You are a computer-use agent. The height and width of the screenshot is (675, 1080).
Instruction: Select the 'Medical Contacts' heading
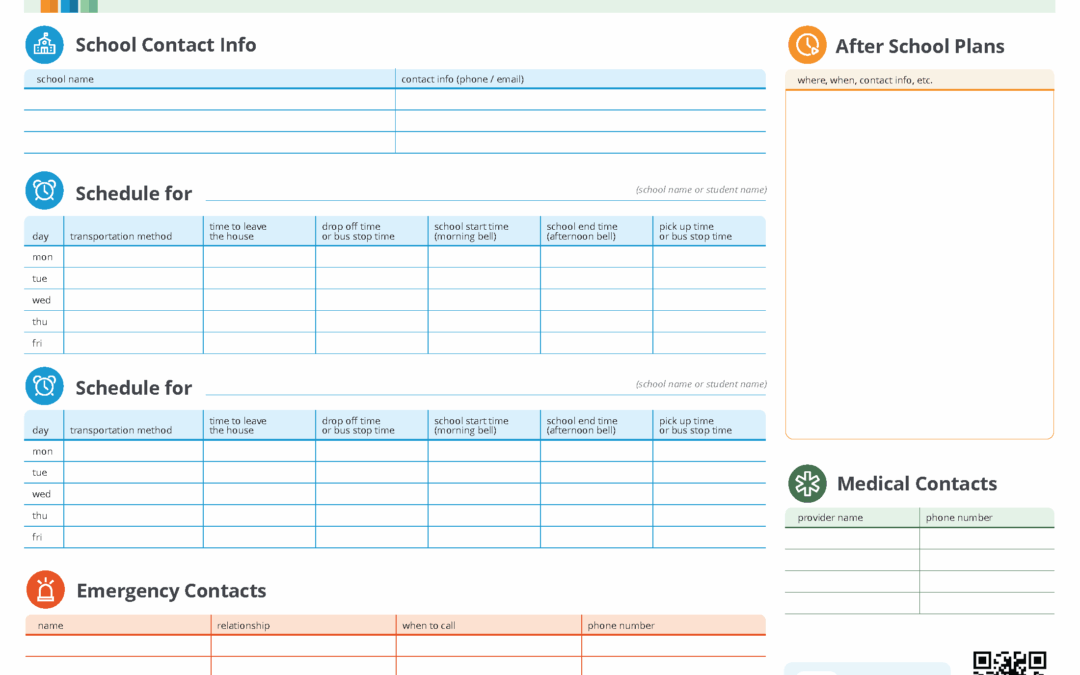(917, 484)
